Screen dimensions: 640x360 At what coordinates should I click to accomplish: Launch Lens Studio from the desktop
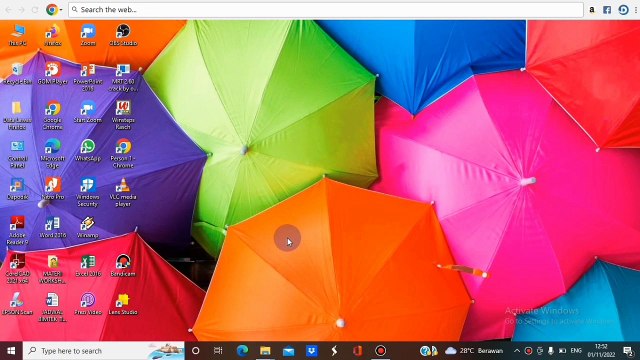123,304
